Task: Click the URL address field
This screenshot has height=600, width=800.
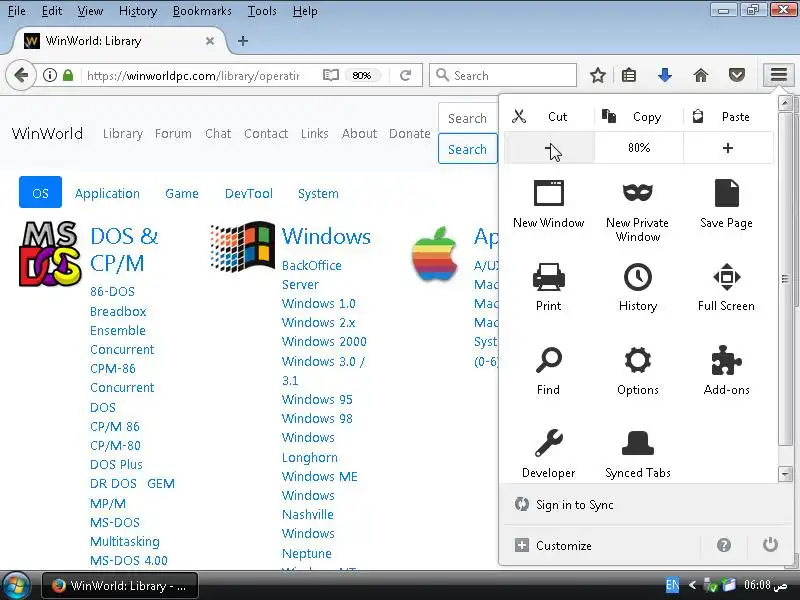Action: [x=193, y=76]
